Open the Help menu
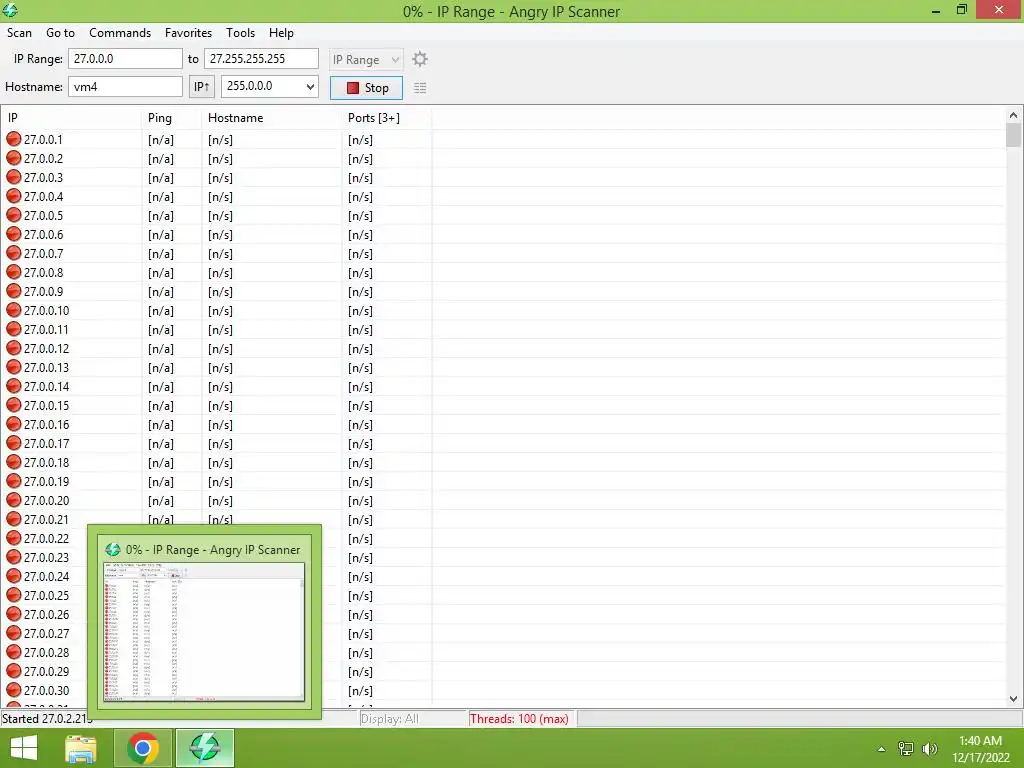The height and width of the screenshot is (768, 1024). 281,33
